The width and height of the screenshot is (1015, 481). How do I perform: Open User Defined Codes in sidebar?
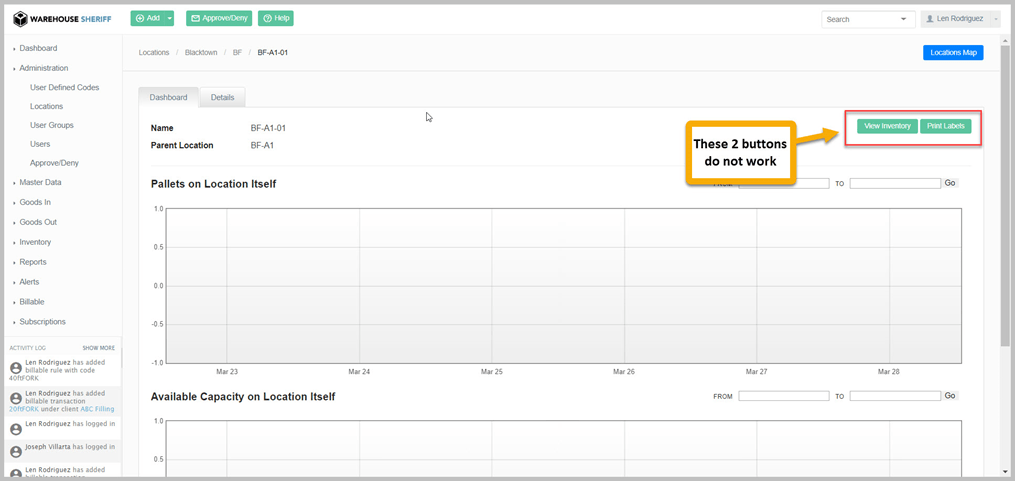[64, 87]
